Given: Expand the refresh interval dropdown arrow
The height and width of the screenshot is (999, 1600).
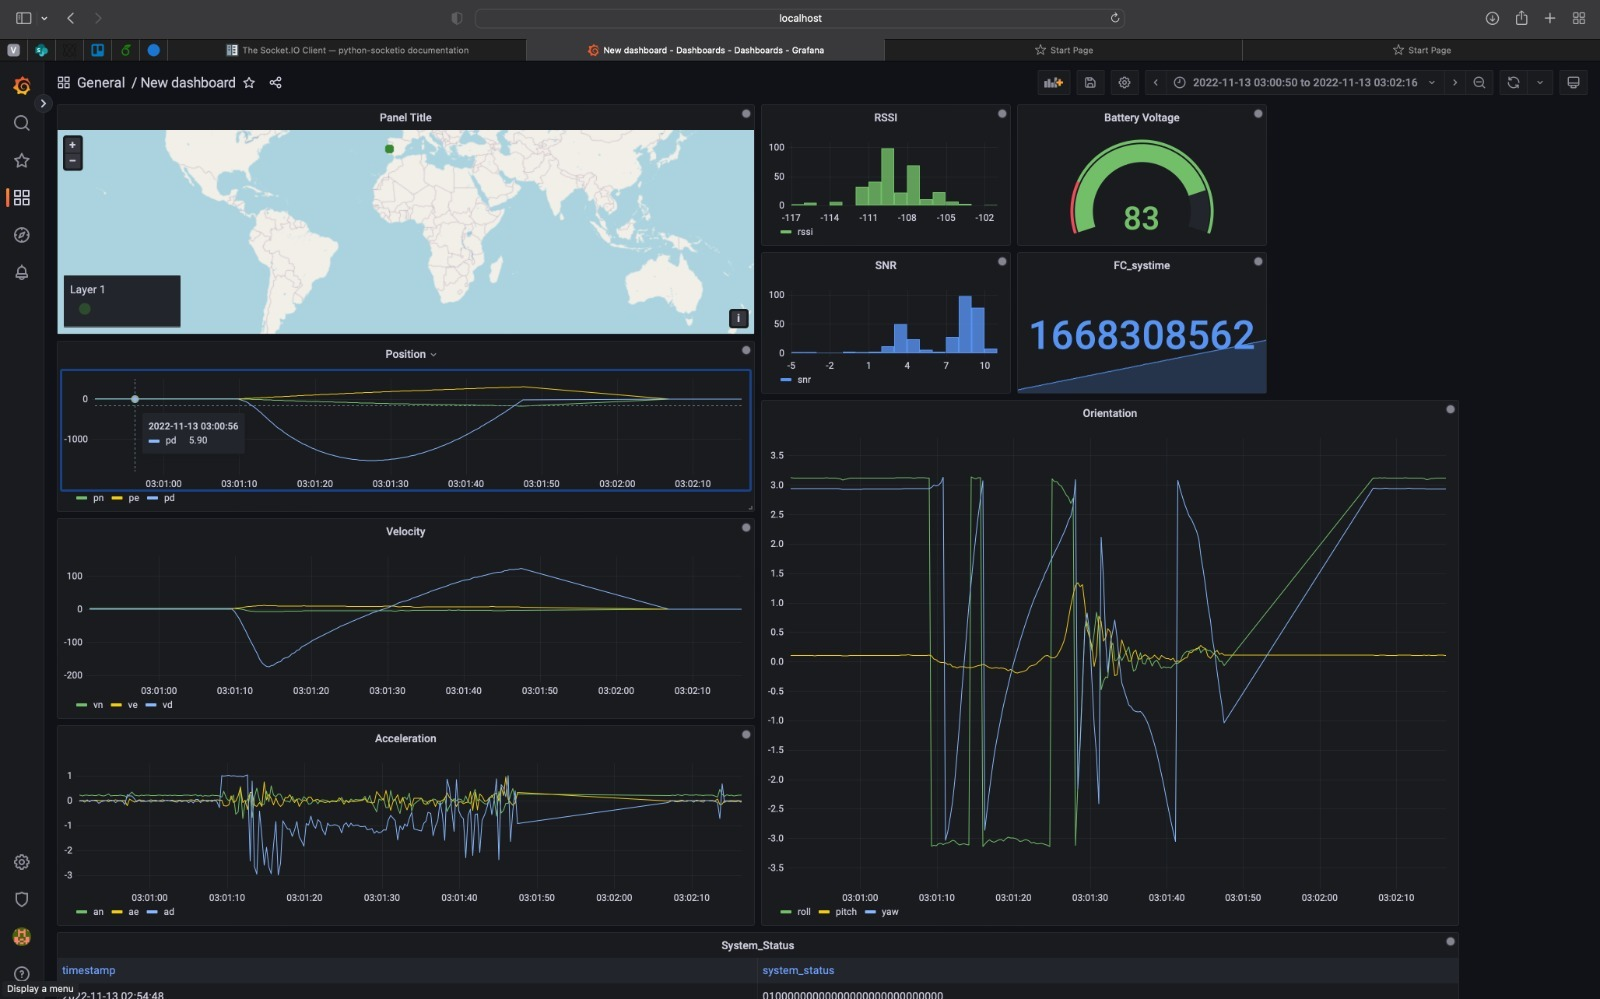Looking at the screenshot, I should [x=1539, y=83].
